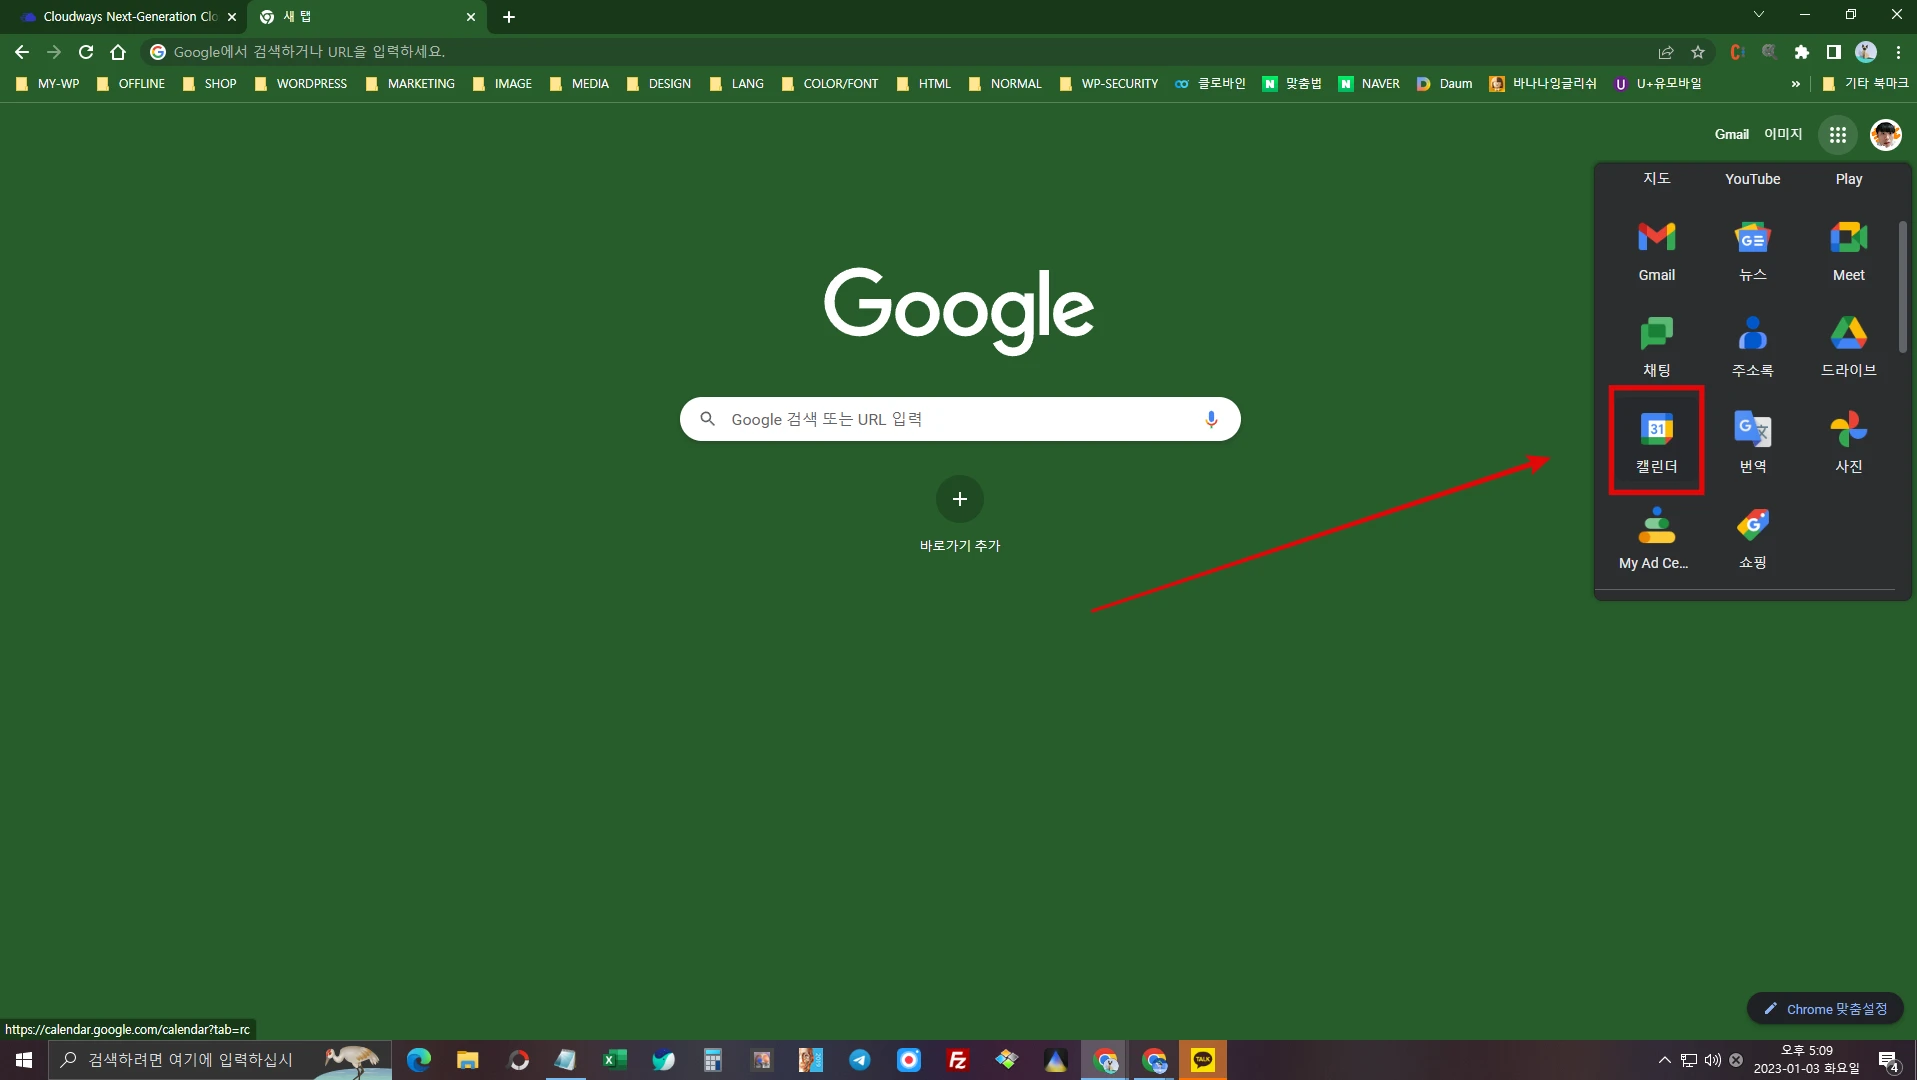Open the tab search dropdown arrow
Image resolution: width=1917 pixels, height=1080 pixels.
pos(1759,15)
